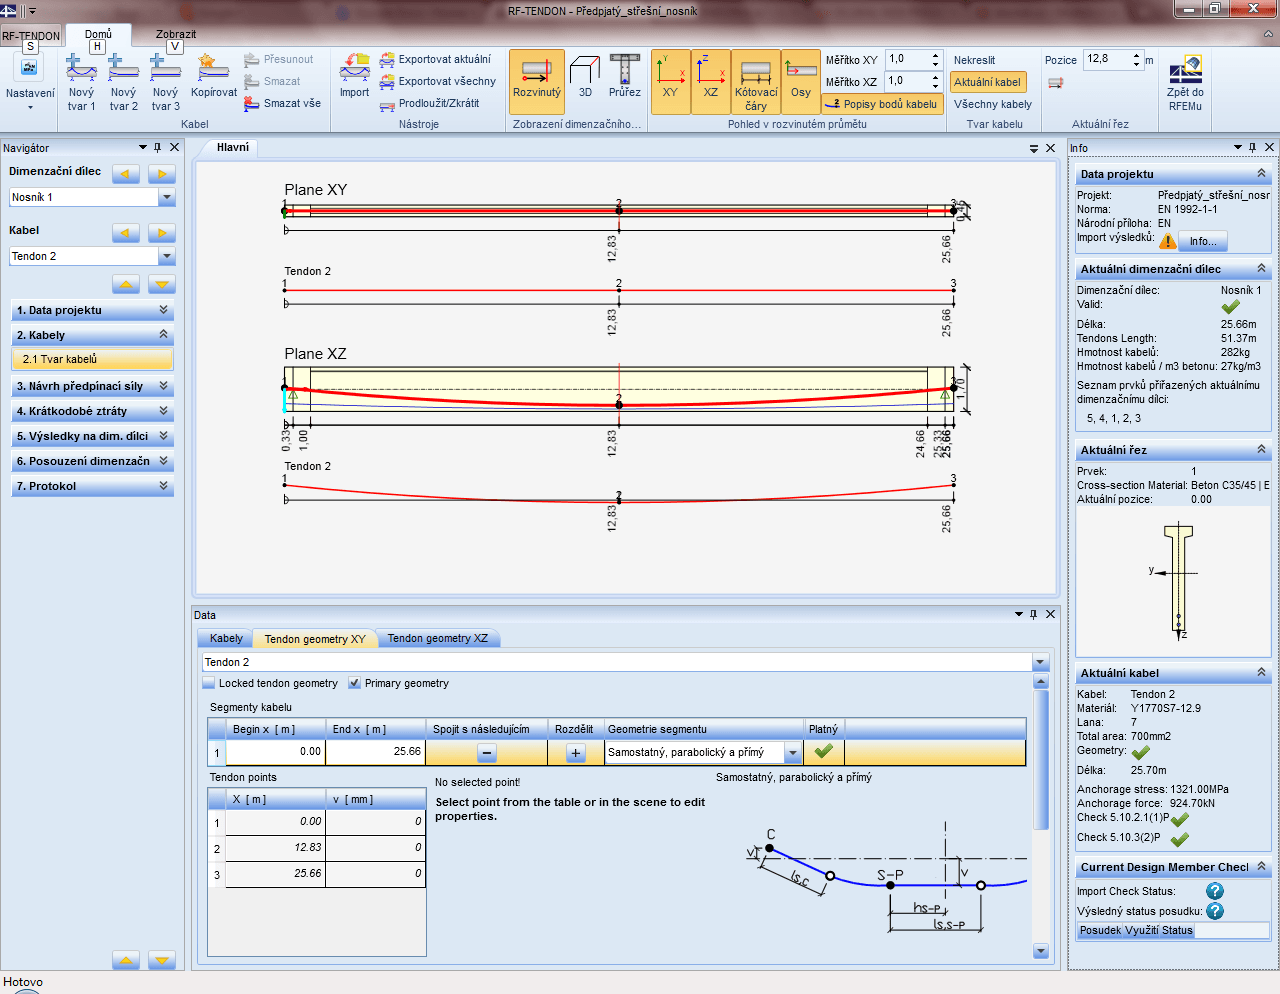This screenshot has width=1280, height=994.
Task: Toggle Rozvinutý display mode
Action: tap(537, 81)
